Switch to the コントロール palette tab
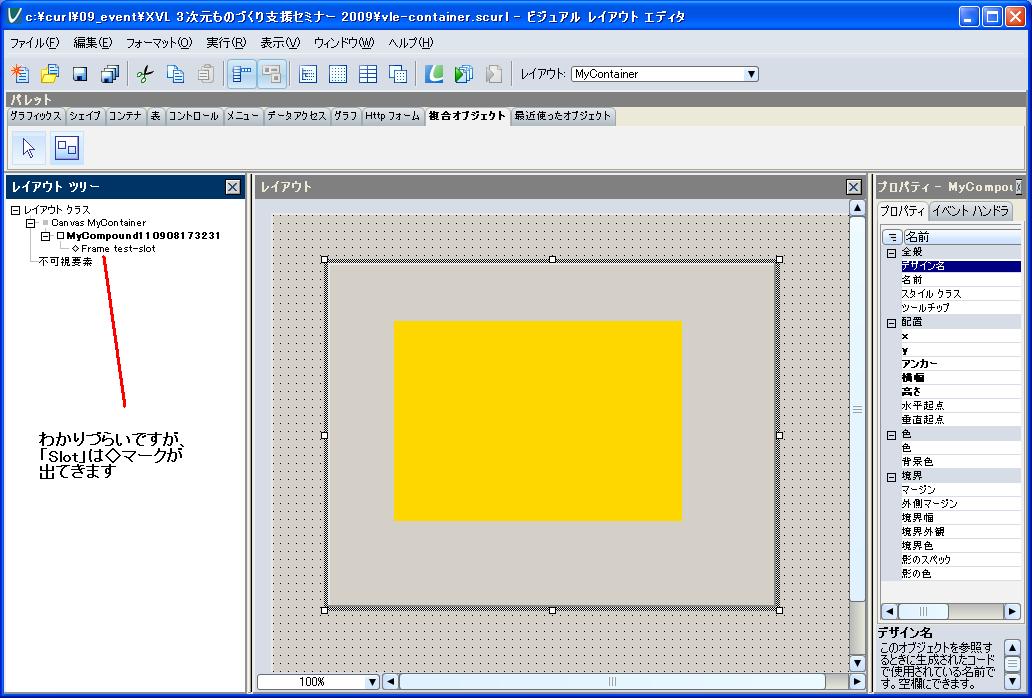This screenshot has width=1032, height=698. [193, 116]
